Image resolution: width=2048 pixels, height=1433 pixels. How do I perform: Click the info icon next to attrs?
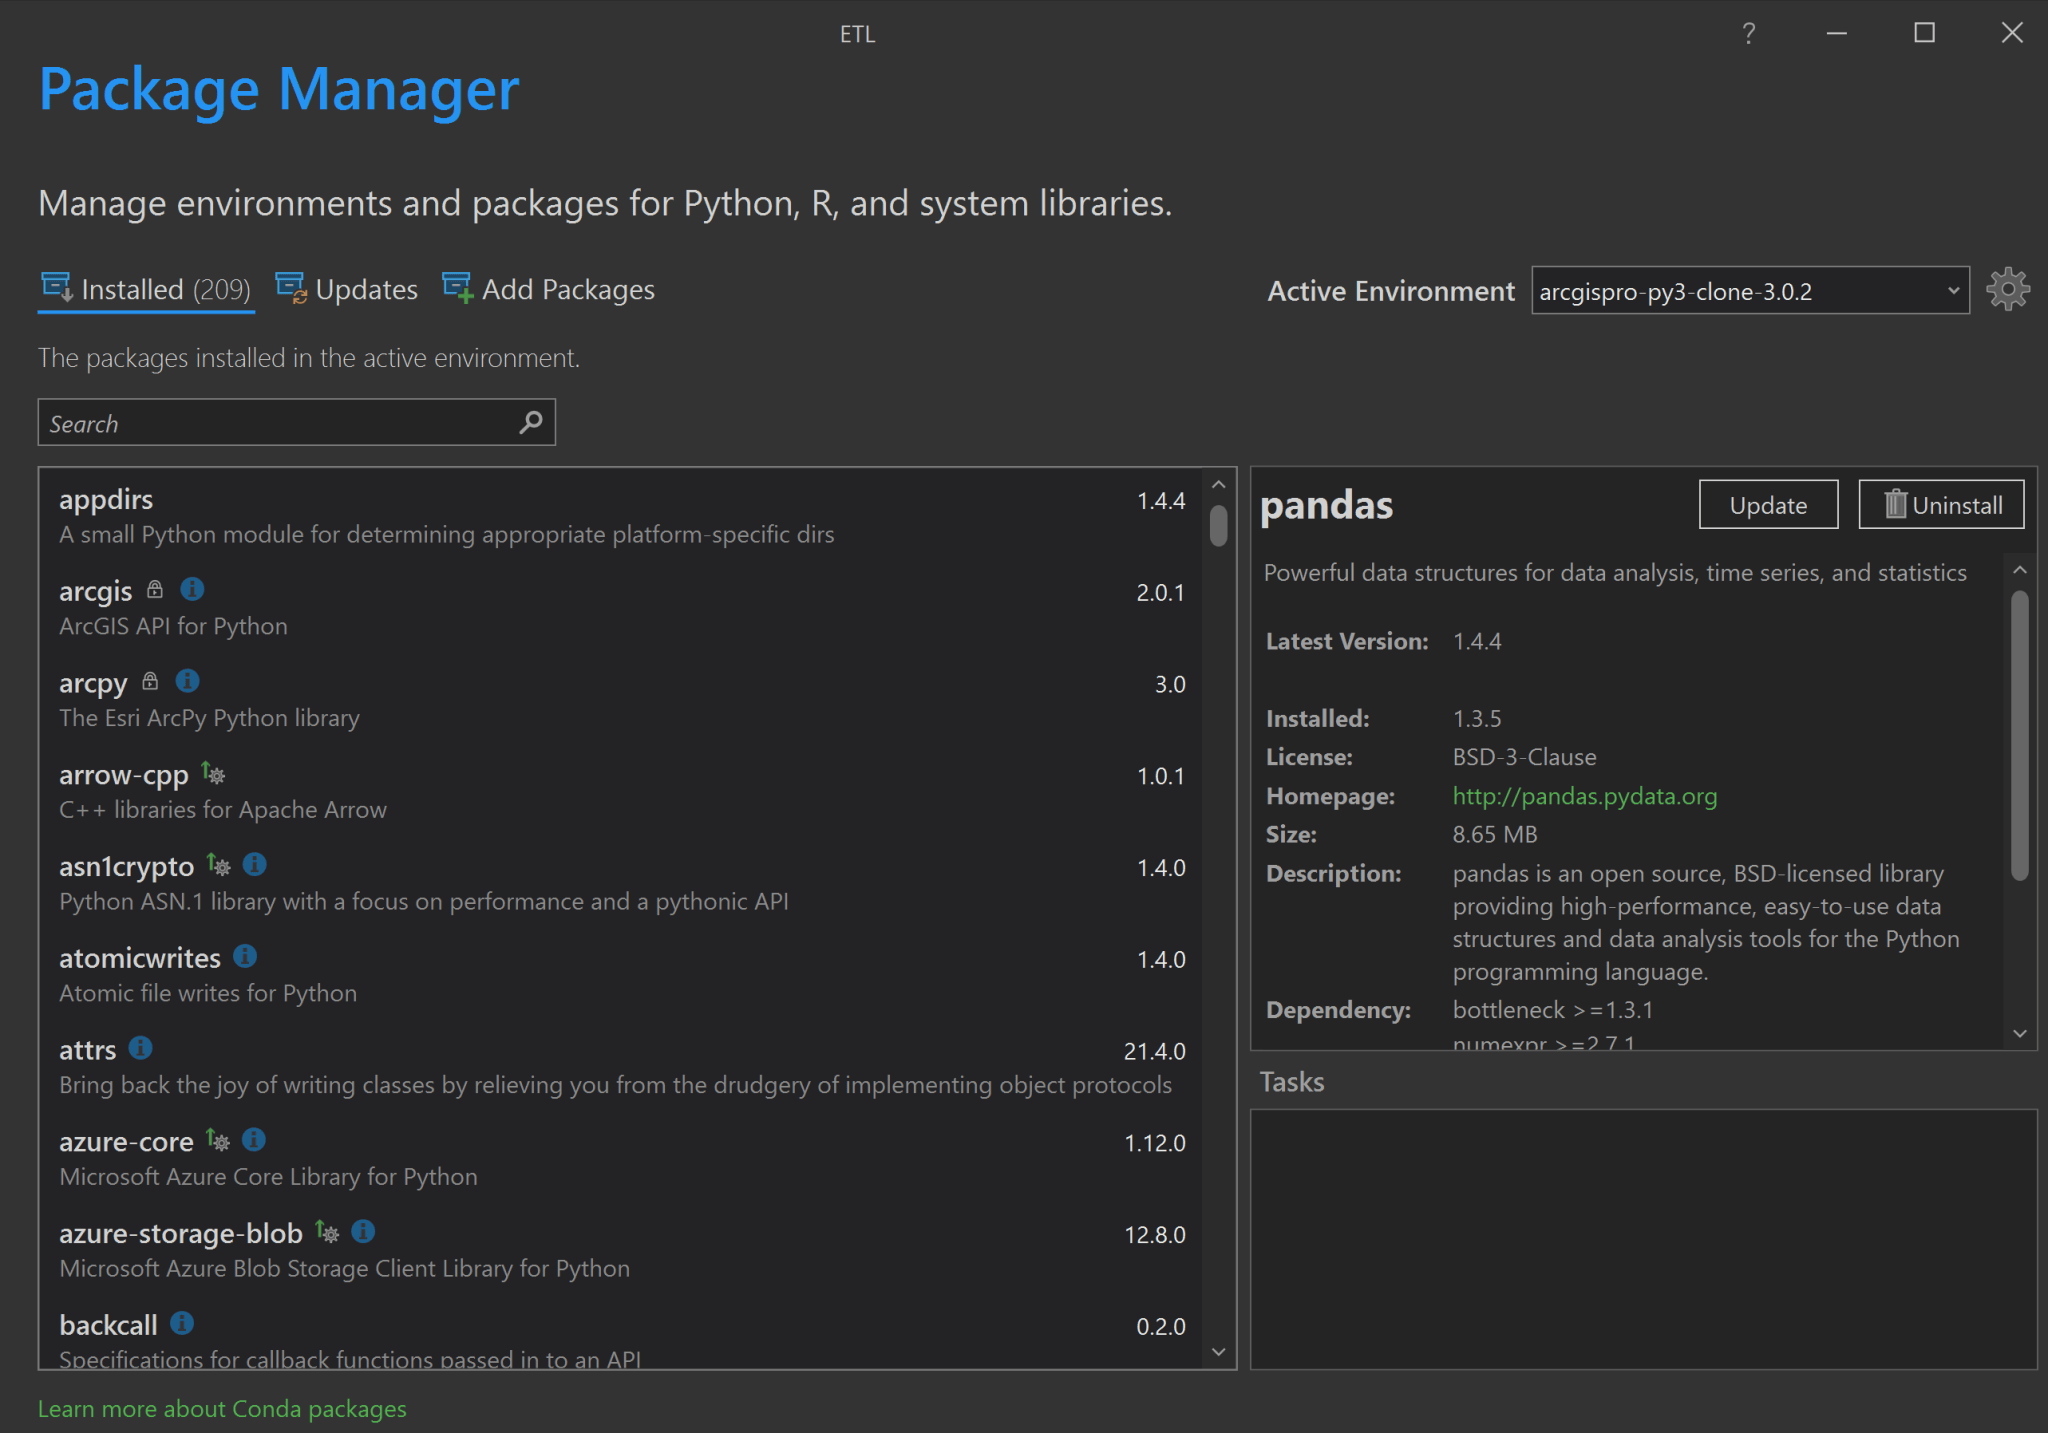(141, 1047)
